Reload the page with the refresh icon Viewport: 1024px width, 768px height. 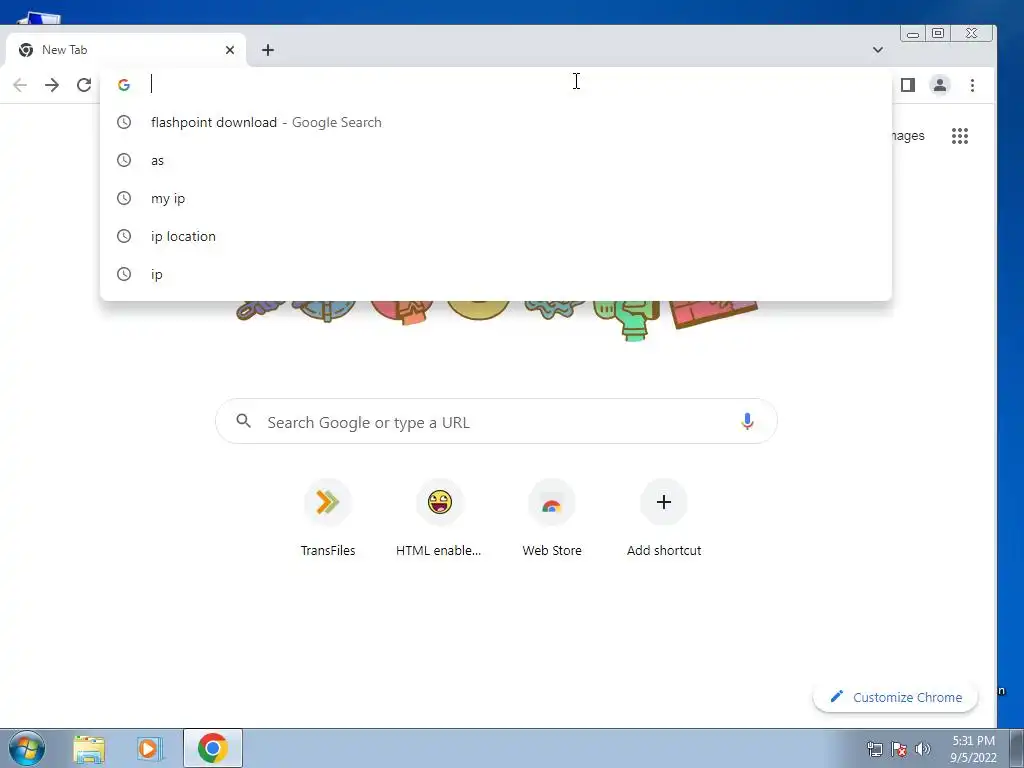(x=84, y=85)
